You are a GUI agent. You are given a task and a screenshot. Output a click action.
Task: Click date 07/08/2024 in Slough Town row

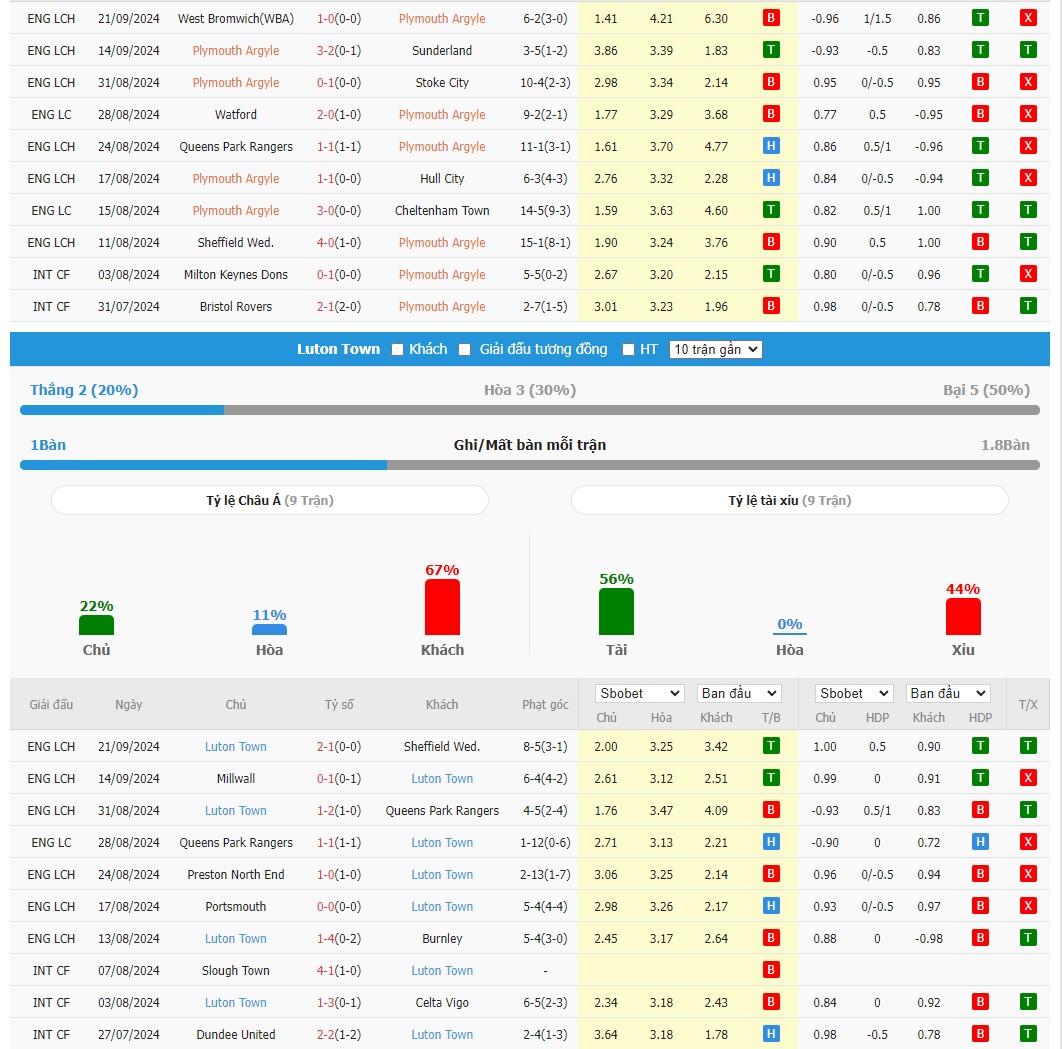pyautogui.click(x=129, y=970)
